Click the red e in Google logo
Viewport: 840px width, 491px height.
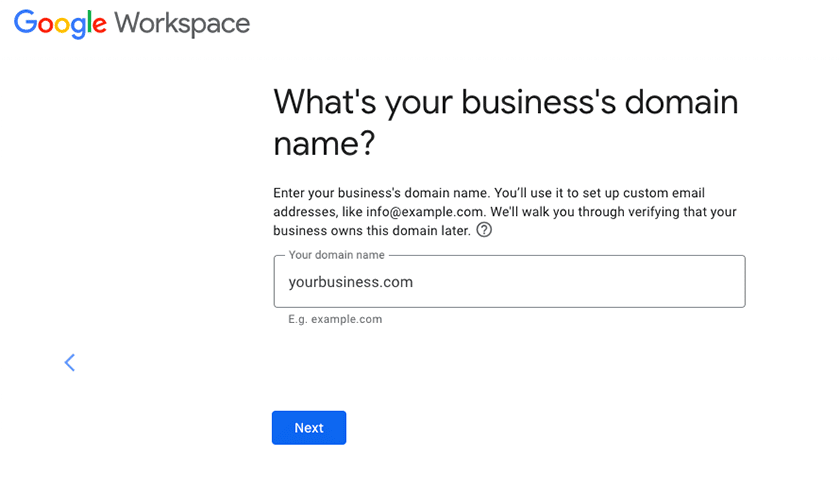click(x=100, y=25)
